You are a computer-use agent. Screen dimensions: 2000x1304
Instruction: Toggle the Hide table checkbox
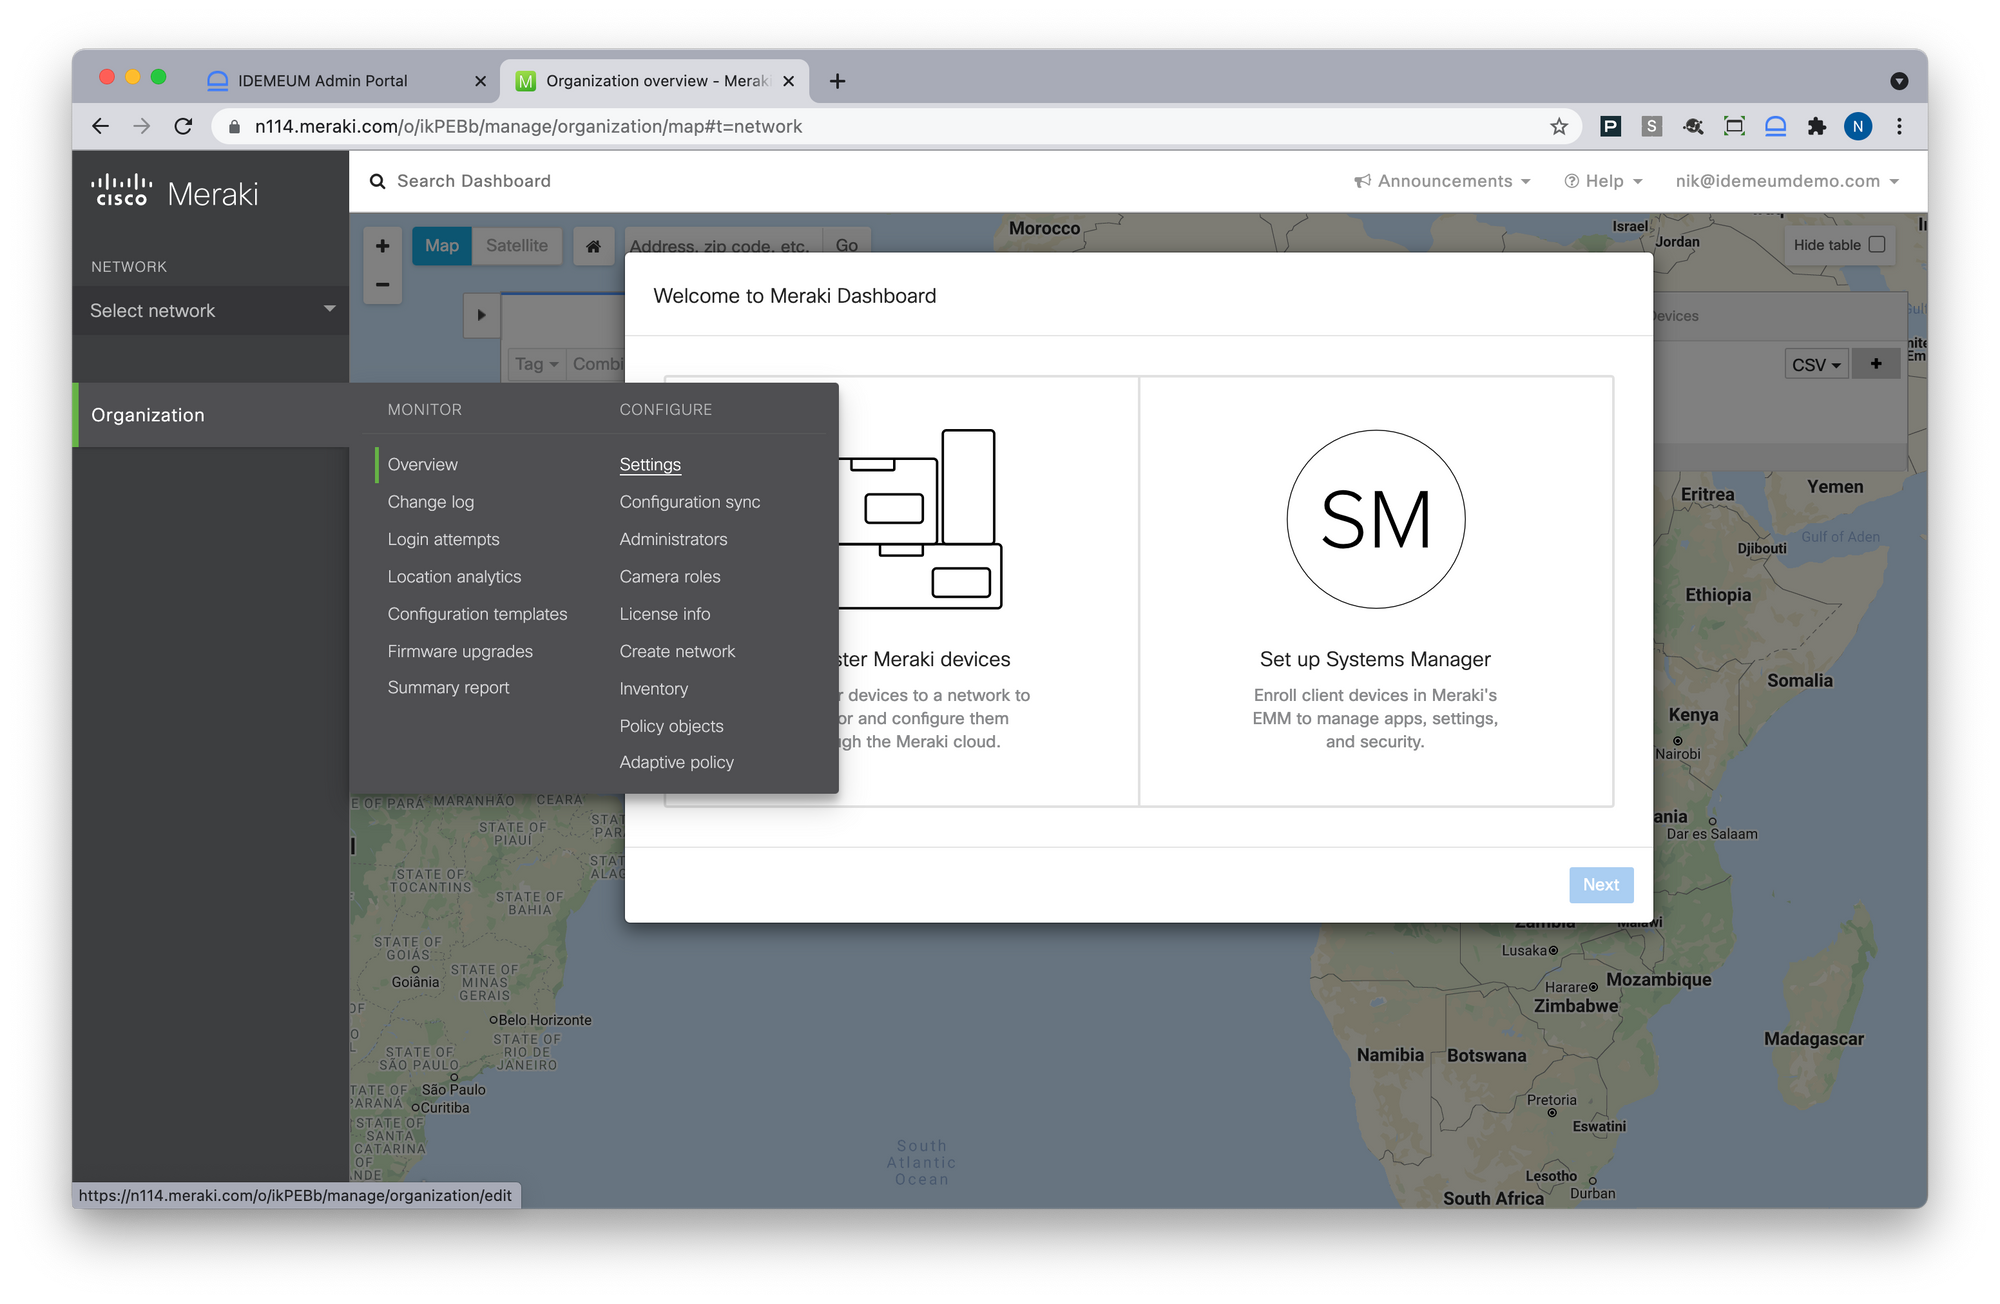pyautogui.click(x=1877, y=244)
